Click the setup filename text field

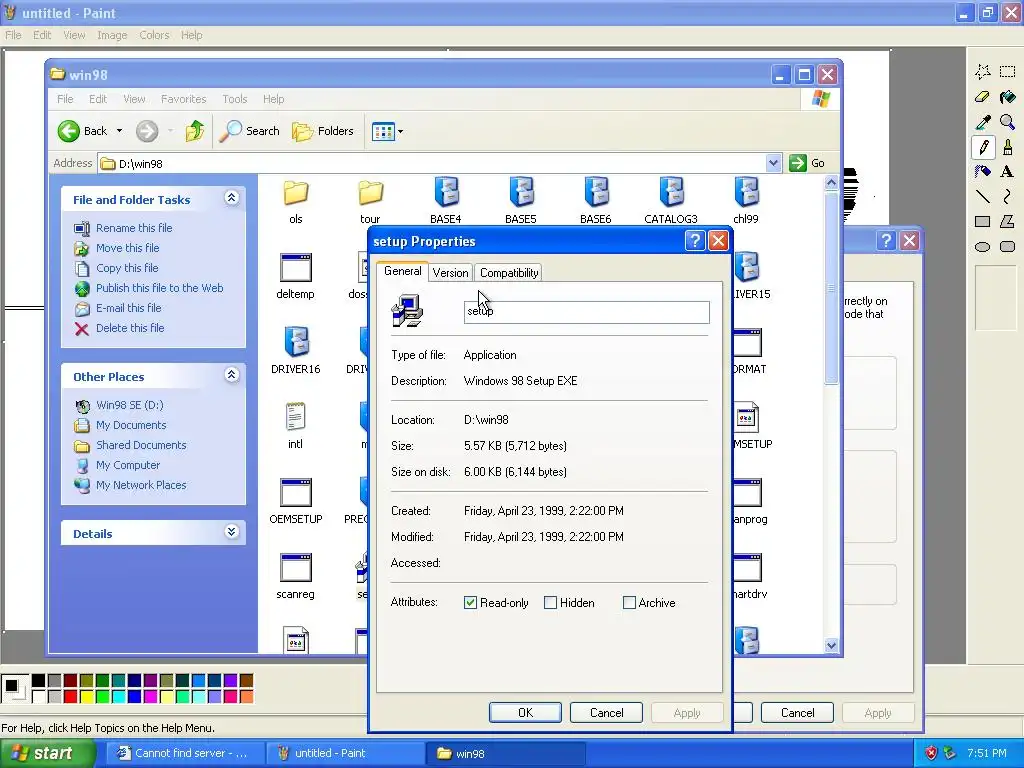(586, 312)
